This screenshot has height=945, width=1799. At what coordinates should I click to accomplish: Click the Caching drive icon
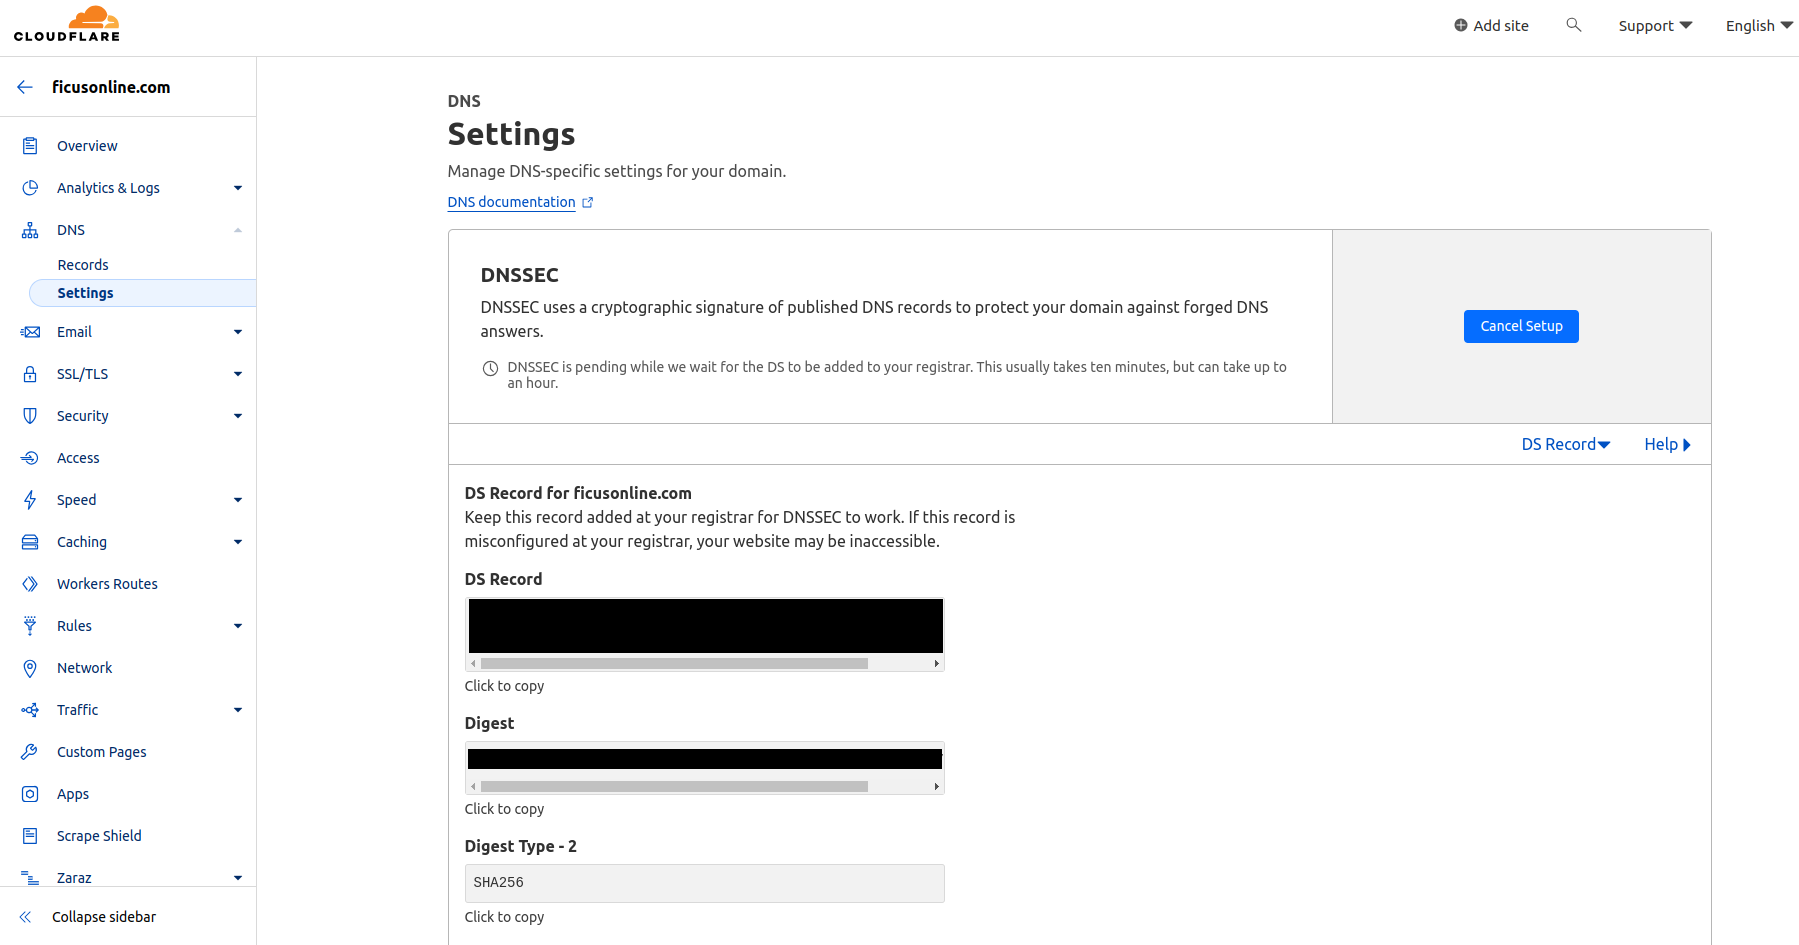point(30,542)
